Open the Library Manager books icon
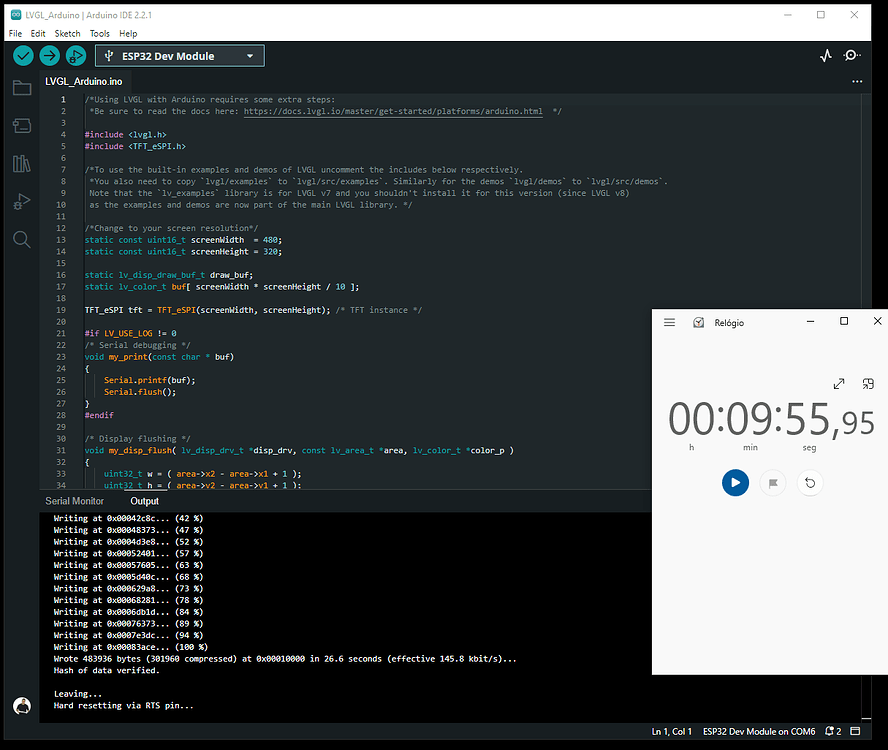Viewport: 888px width, 750px height. coord(22,163)
